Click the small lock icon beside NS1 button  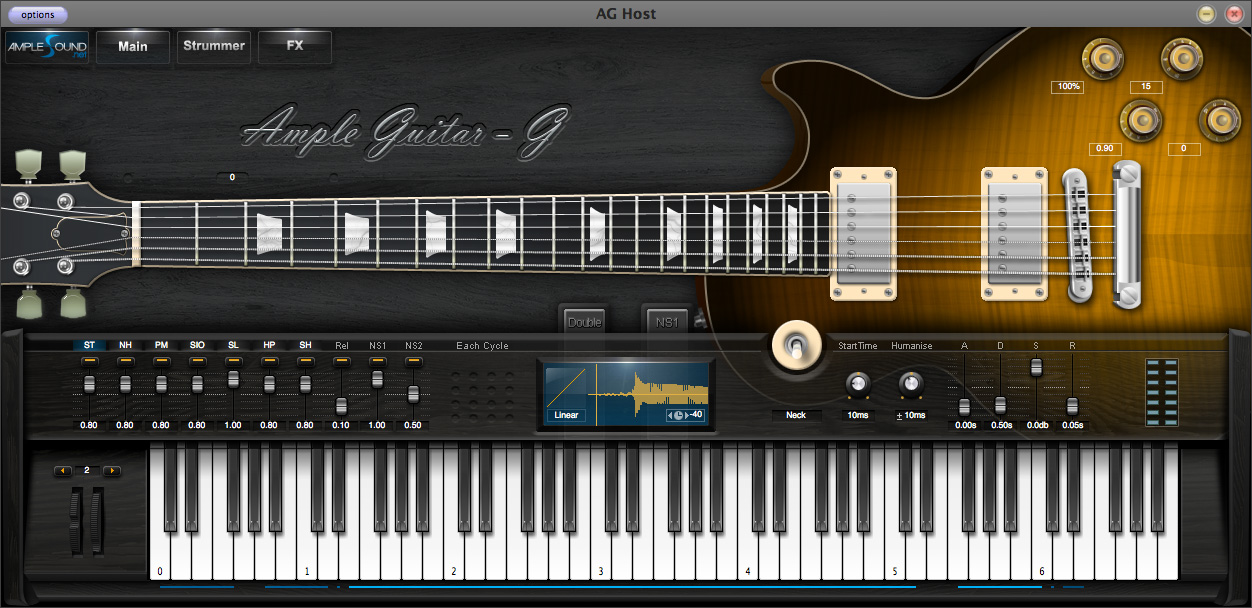pos(700,321)
